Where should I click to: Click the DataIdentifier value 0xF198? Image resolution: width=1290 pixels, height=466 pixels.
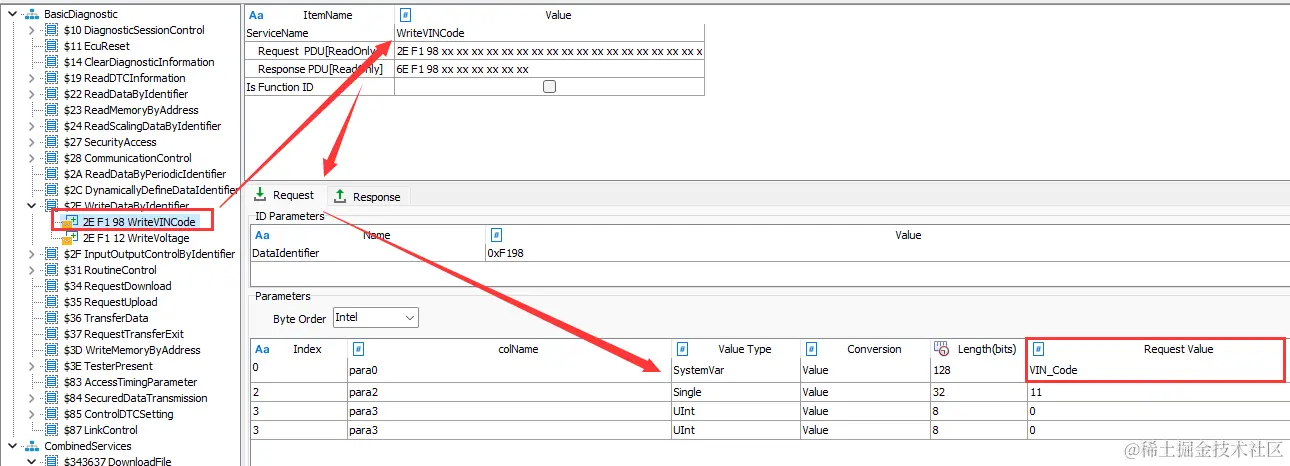[x=886, y=253]
